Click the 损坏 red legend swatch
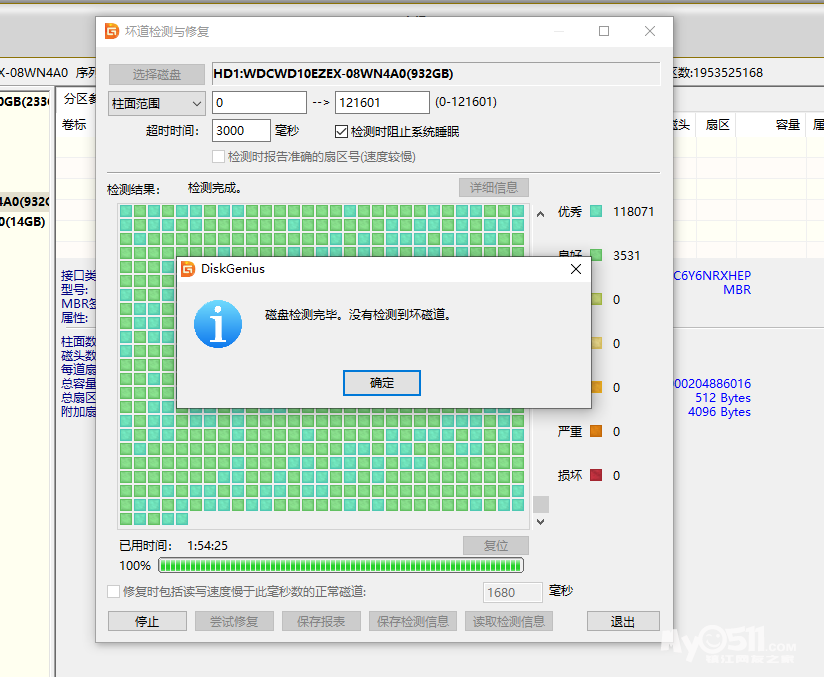 click(x=596, y=476)
